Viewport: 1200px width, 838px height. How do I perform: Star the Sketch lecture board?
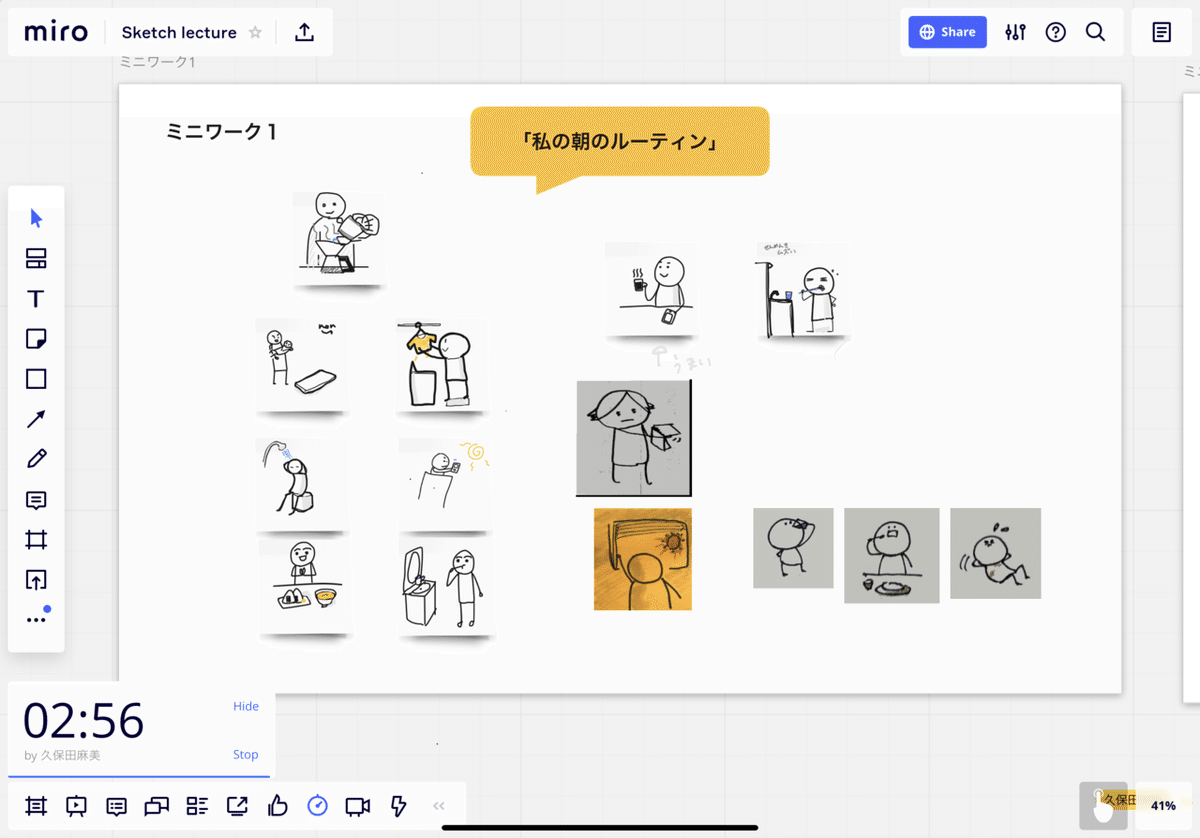coord(257,32)
